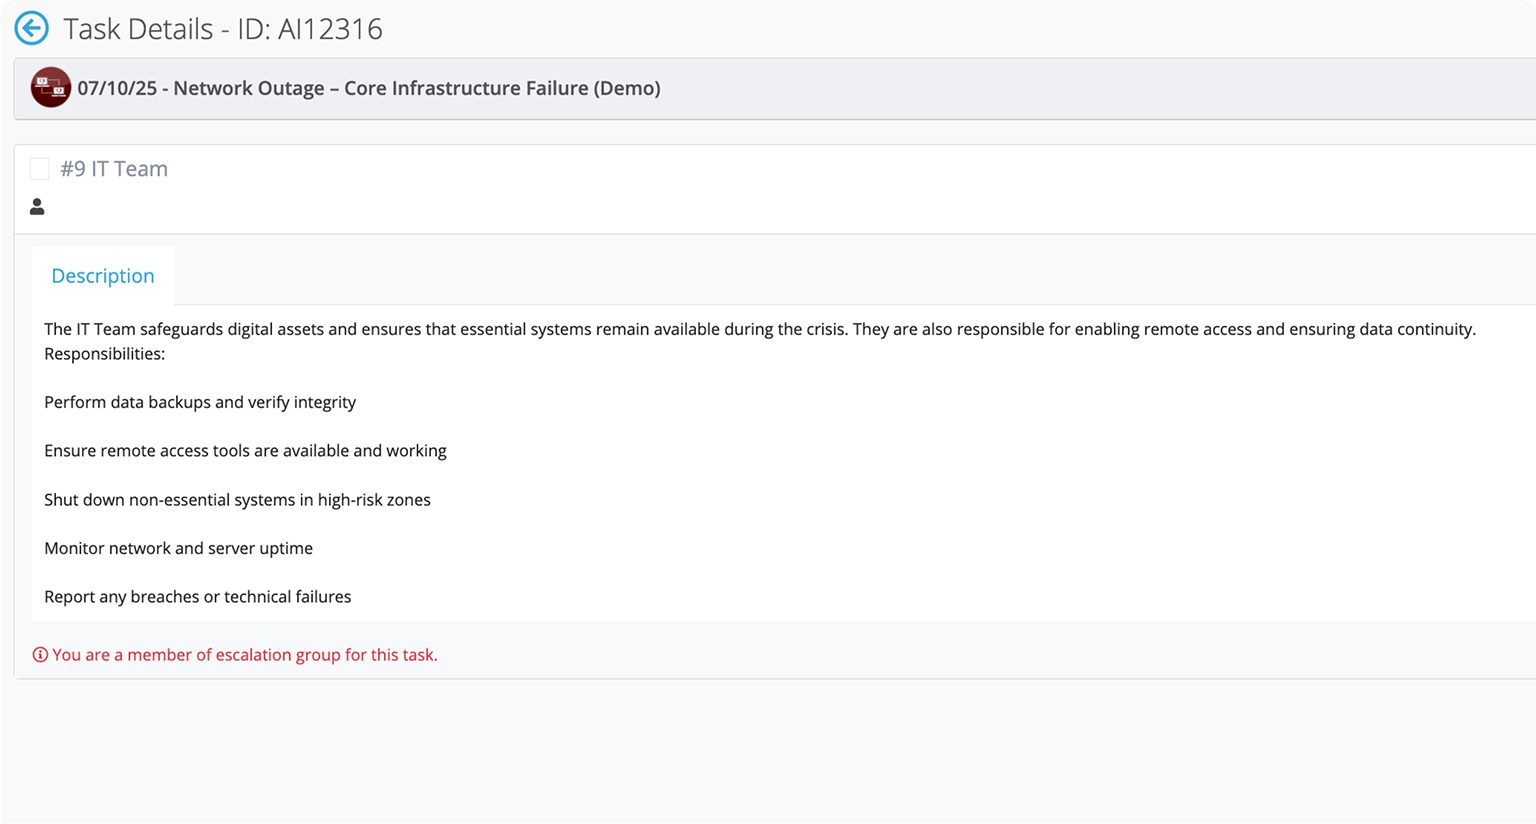
Task: Select the assignee person icon
Action: [x=37, y=206]
